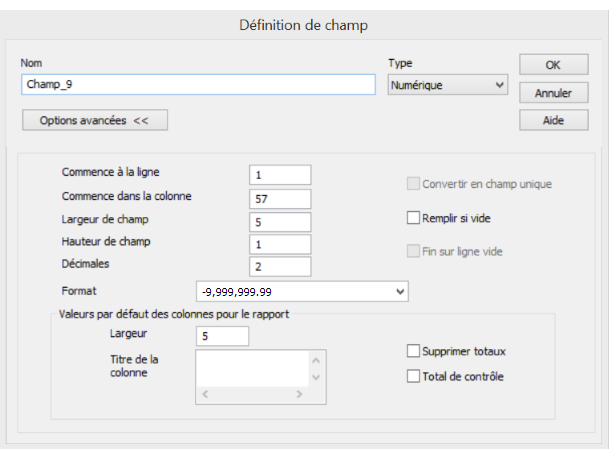Enable the Remplir si vide checkbox
Viewport: 609px width, 449px height.
tap(413, 218)
